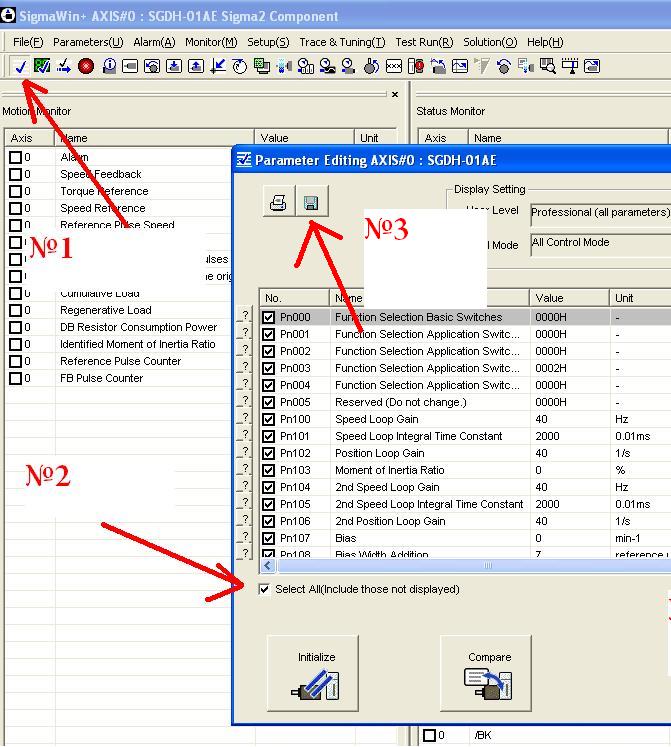Select 'Identified Moment of Inertia Ratio' monitor row
Viewport: 671px width, 747px height.
(118, 344)
